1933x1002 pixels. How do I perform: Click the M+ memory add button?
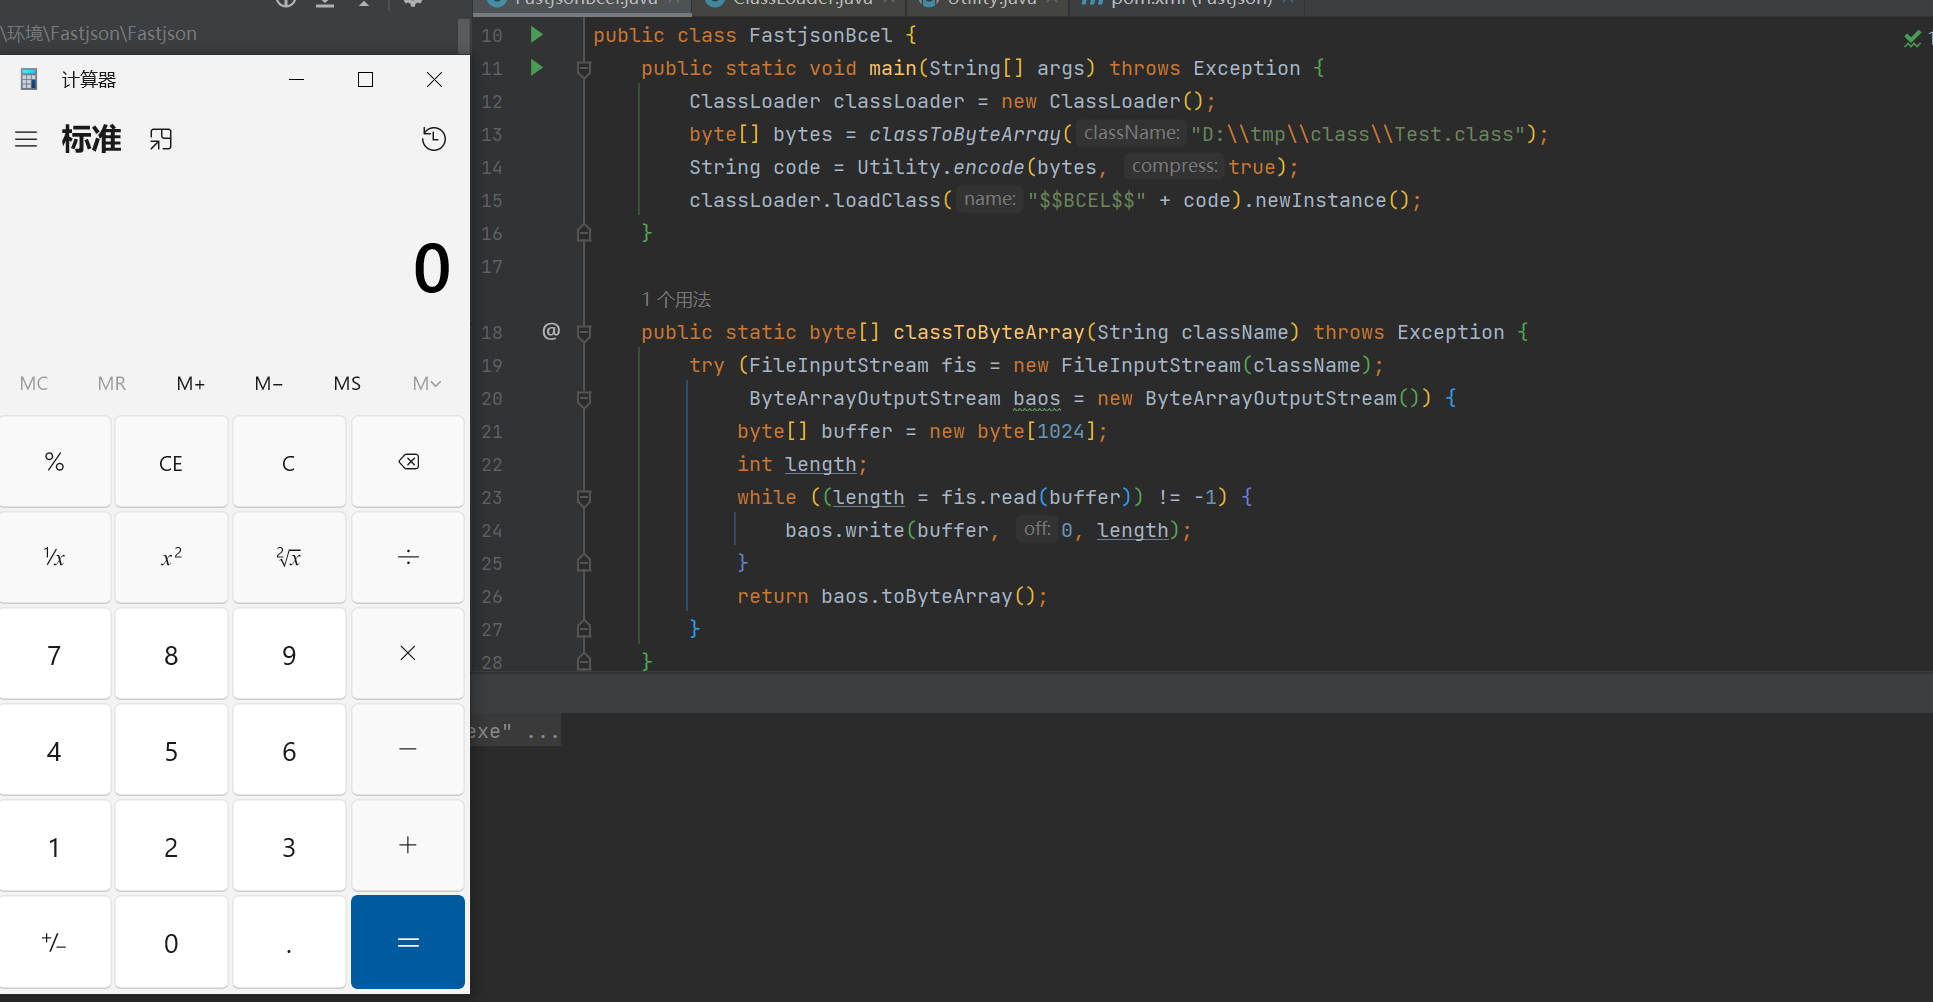(190, 383)
